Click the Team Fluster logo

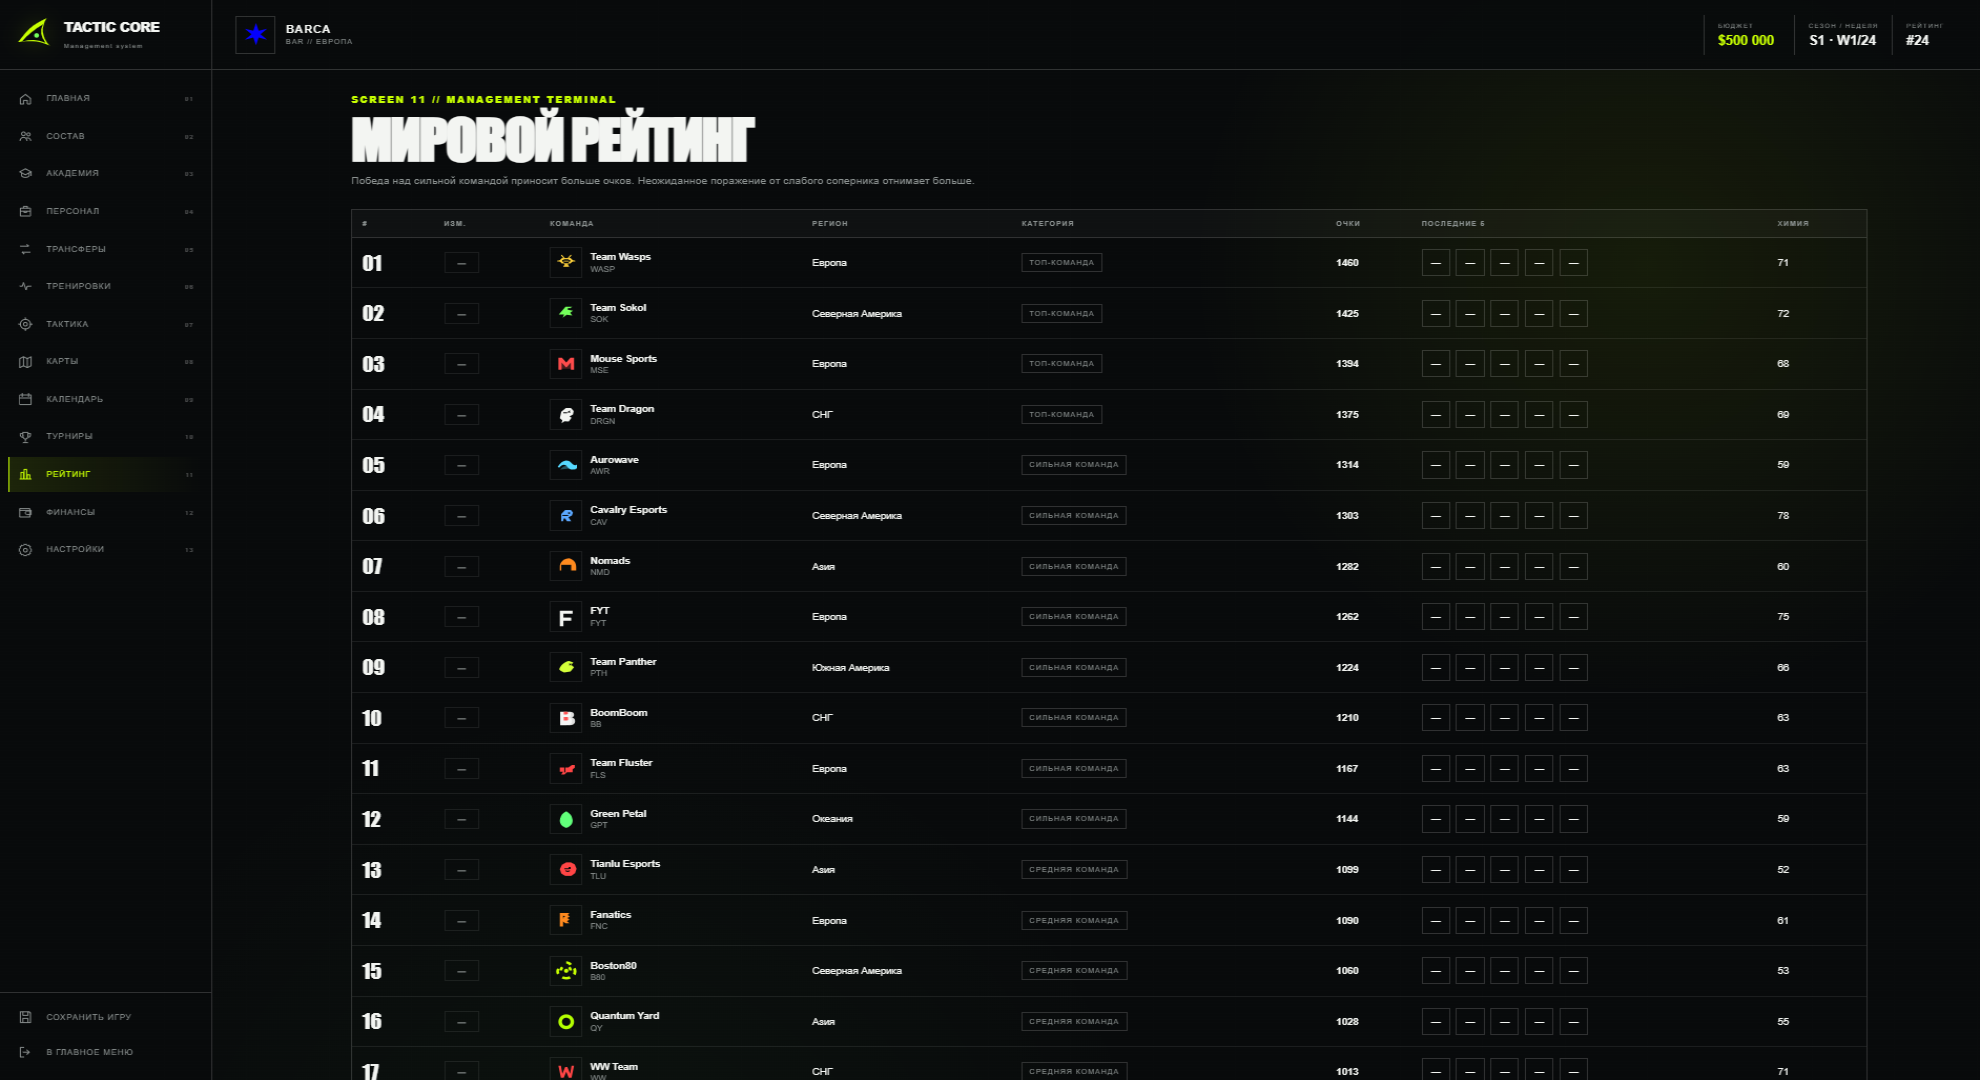pos(566,769)
